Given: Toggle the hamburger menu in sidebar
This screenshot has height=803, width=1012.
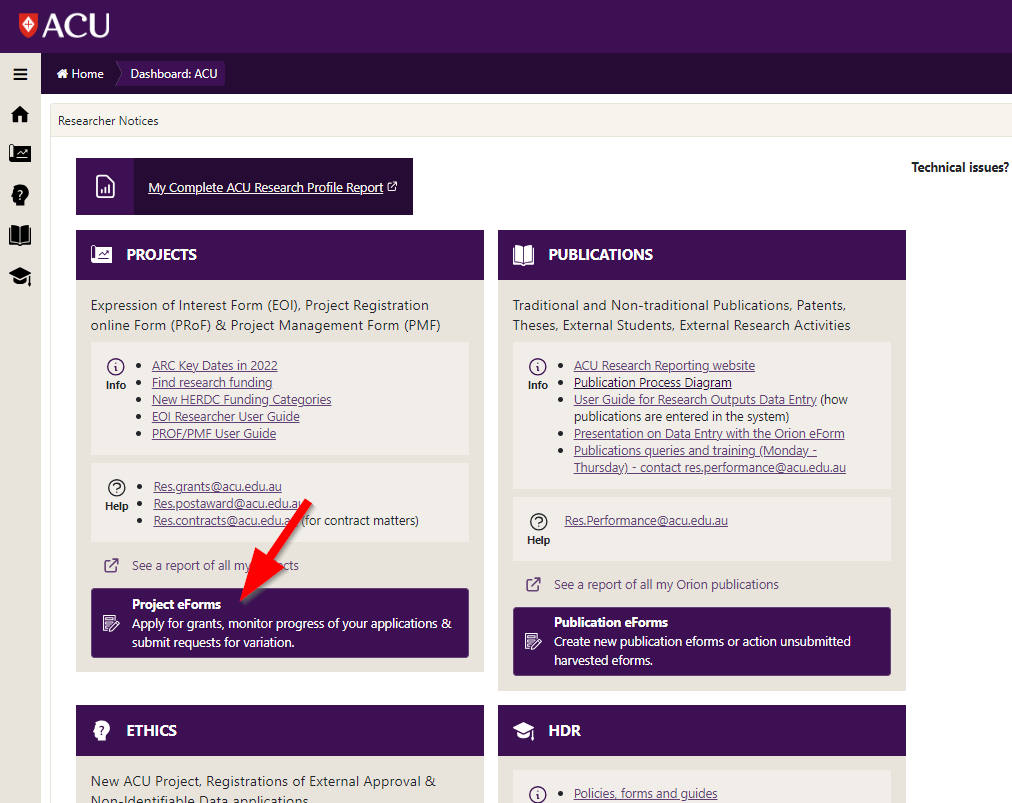Looking at the screenshot, I should coord(20,74).
